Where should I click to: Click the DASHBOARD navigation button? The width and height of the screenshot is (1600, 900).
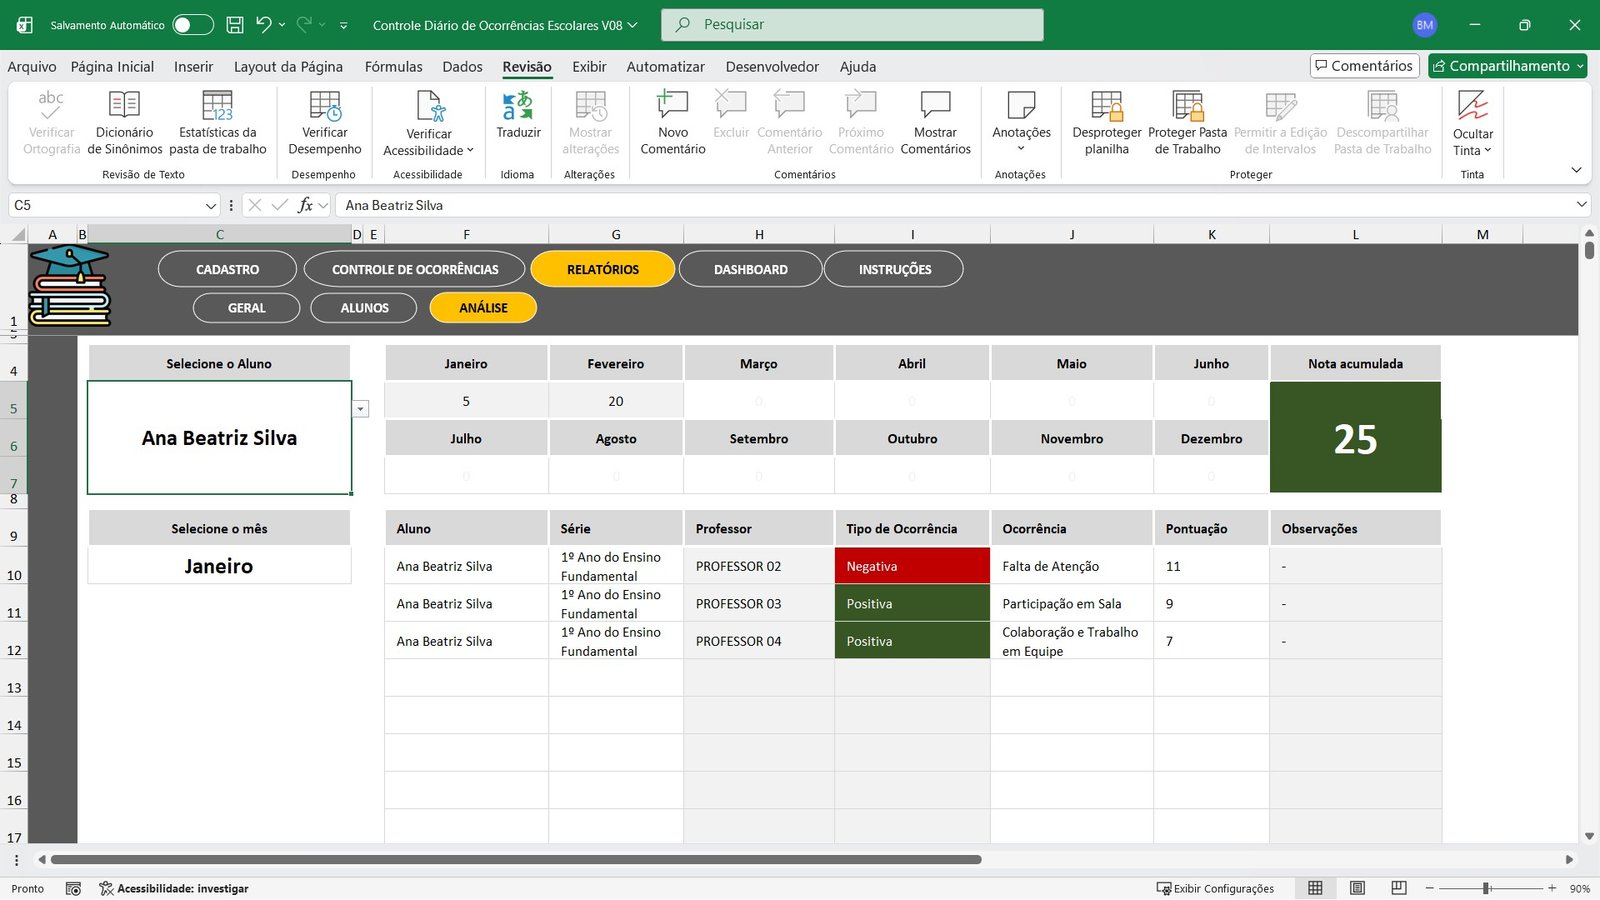750,269
